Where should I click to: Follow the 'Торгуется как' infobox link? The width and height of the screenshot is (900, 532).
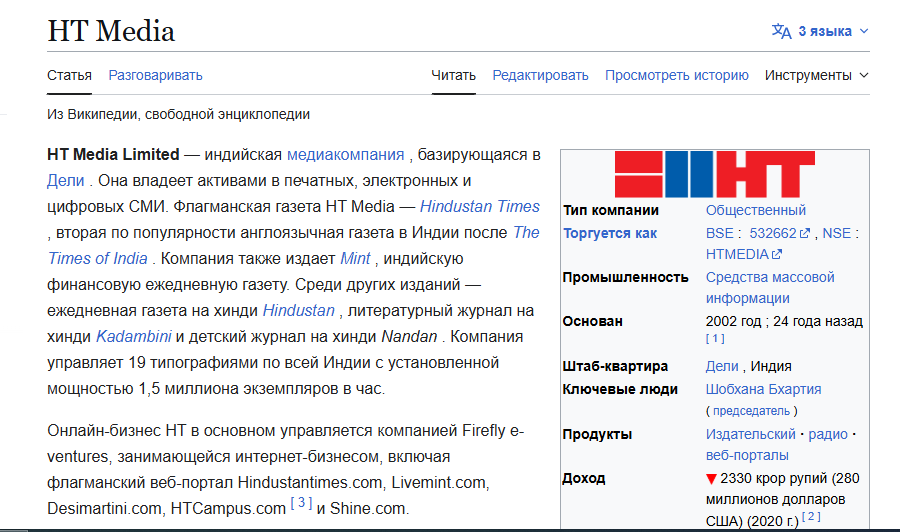[610, 233]
